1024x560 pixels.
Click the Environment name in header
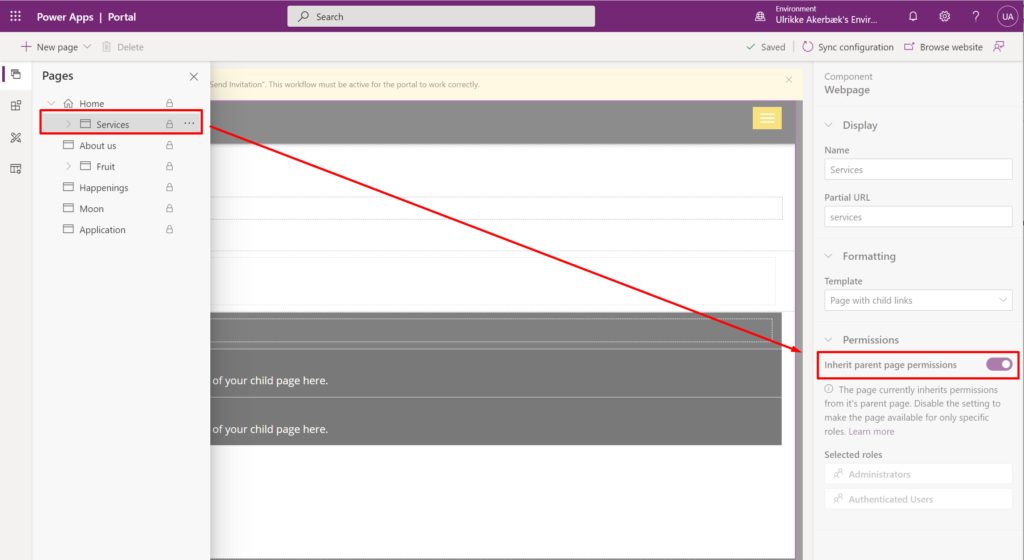click(826, 20)
